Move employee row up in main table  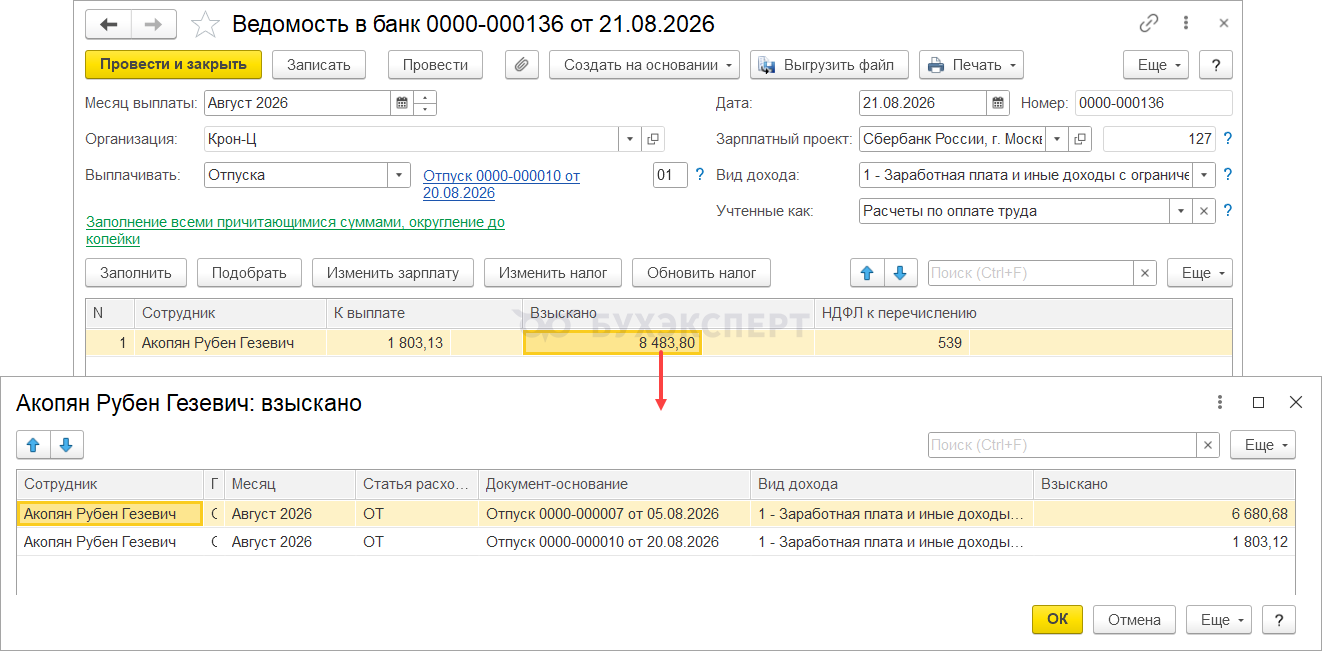point(867,273)
